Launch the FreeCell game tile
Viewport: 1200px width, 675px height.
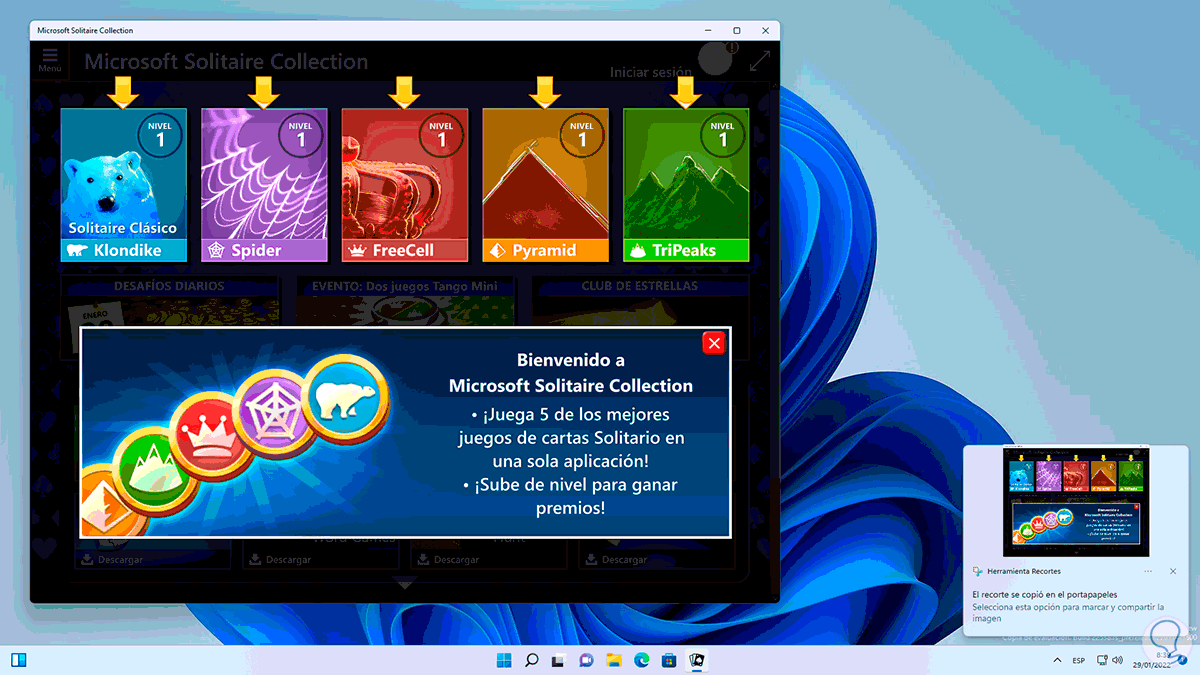point(405,185)
